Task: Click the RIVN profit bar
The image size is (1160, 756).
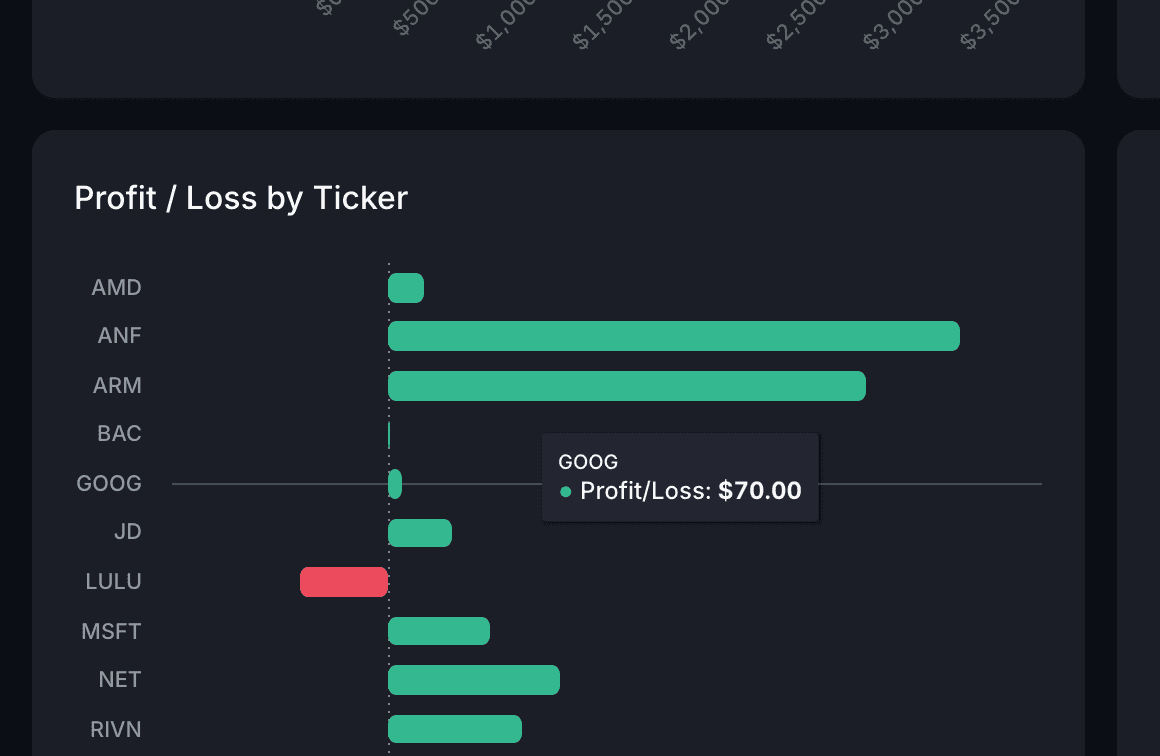Action: tap(455, 729)
